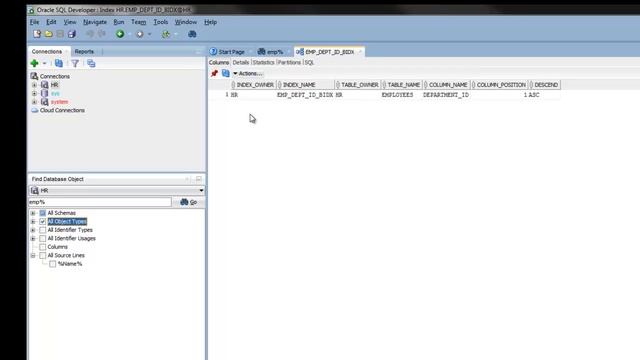Select the EMPLOYEES table name cell
Screen dimensions: 640x360
tap(402, 95)
